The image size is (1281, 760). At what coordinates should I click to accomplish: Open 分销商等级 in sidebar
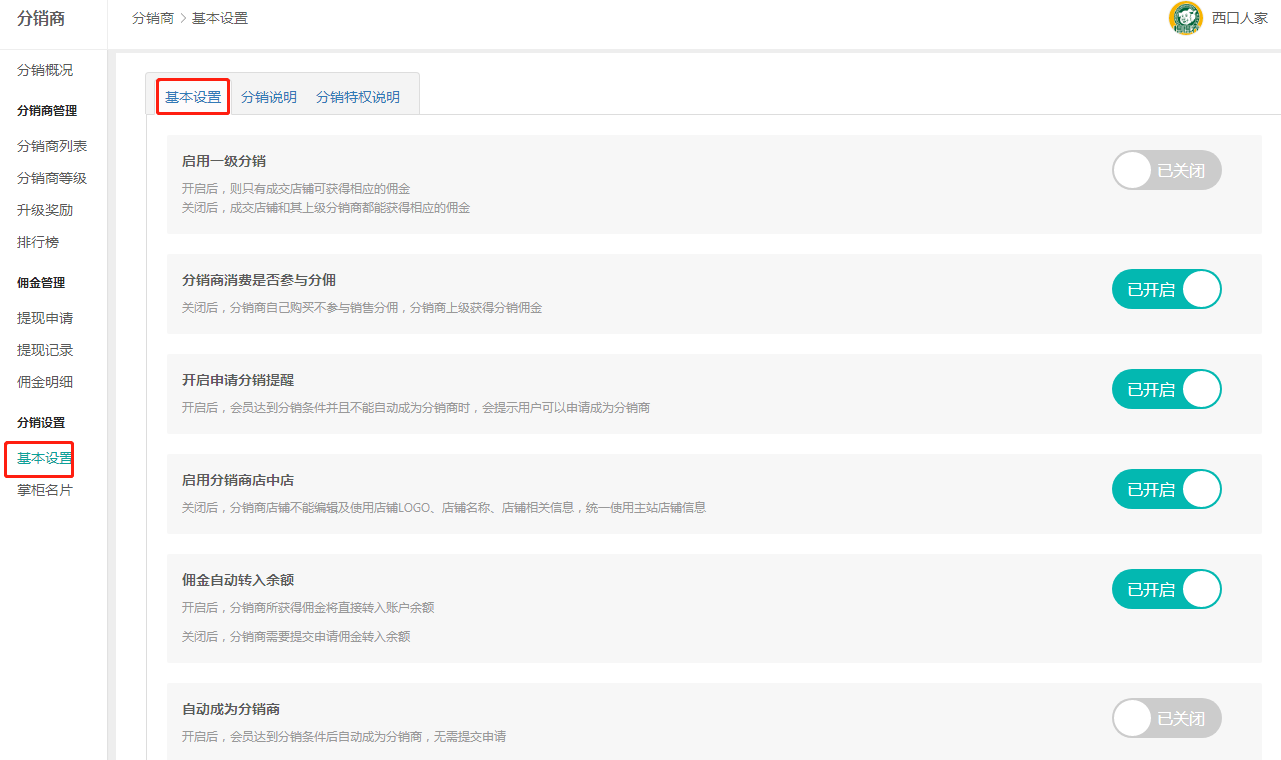tap(52, 178)
